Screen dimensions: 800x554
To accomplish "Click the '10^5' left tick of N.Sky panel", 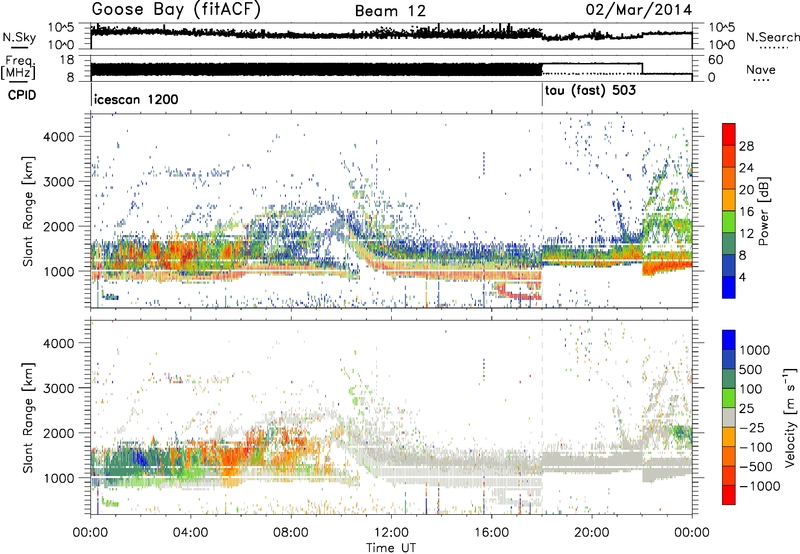I will pos(61,27).
